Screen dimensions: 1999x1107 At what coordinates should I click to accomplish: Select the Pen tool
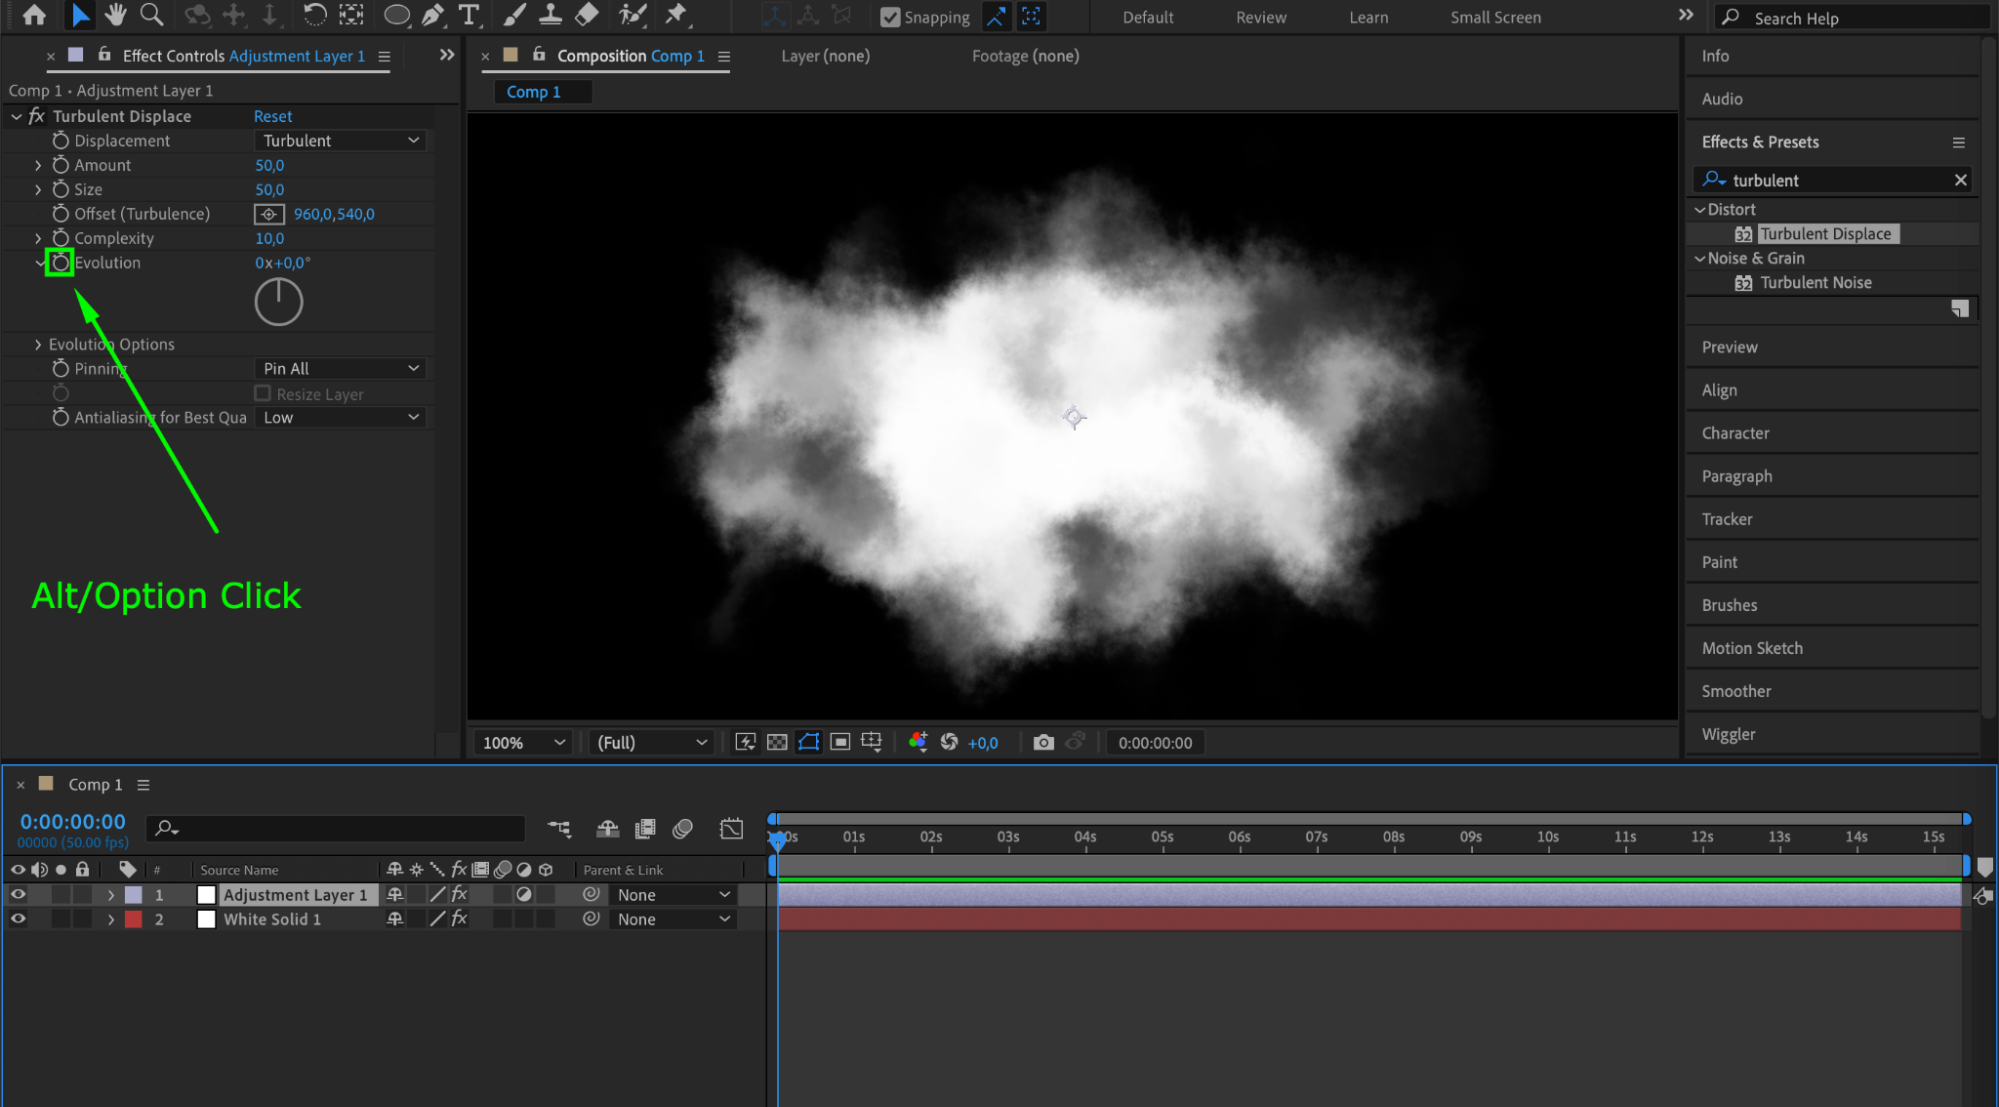[x=432, y=15]
